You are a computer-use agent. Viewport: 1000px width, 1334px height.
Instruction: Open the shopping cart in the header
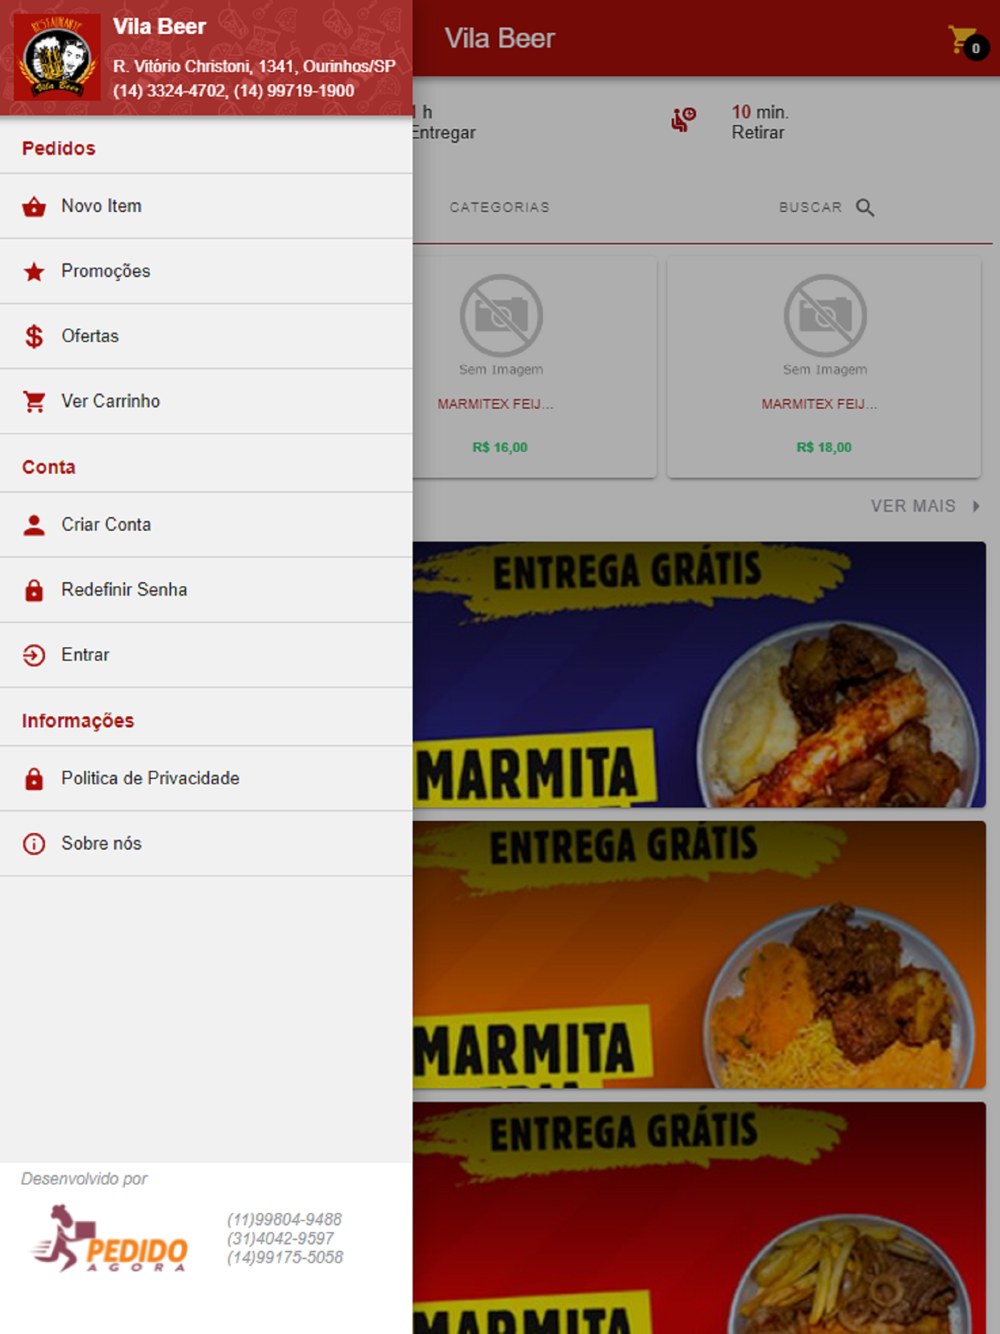coord(967,41)
